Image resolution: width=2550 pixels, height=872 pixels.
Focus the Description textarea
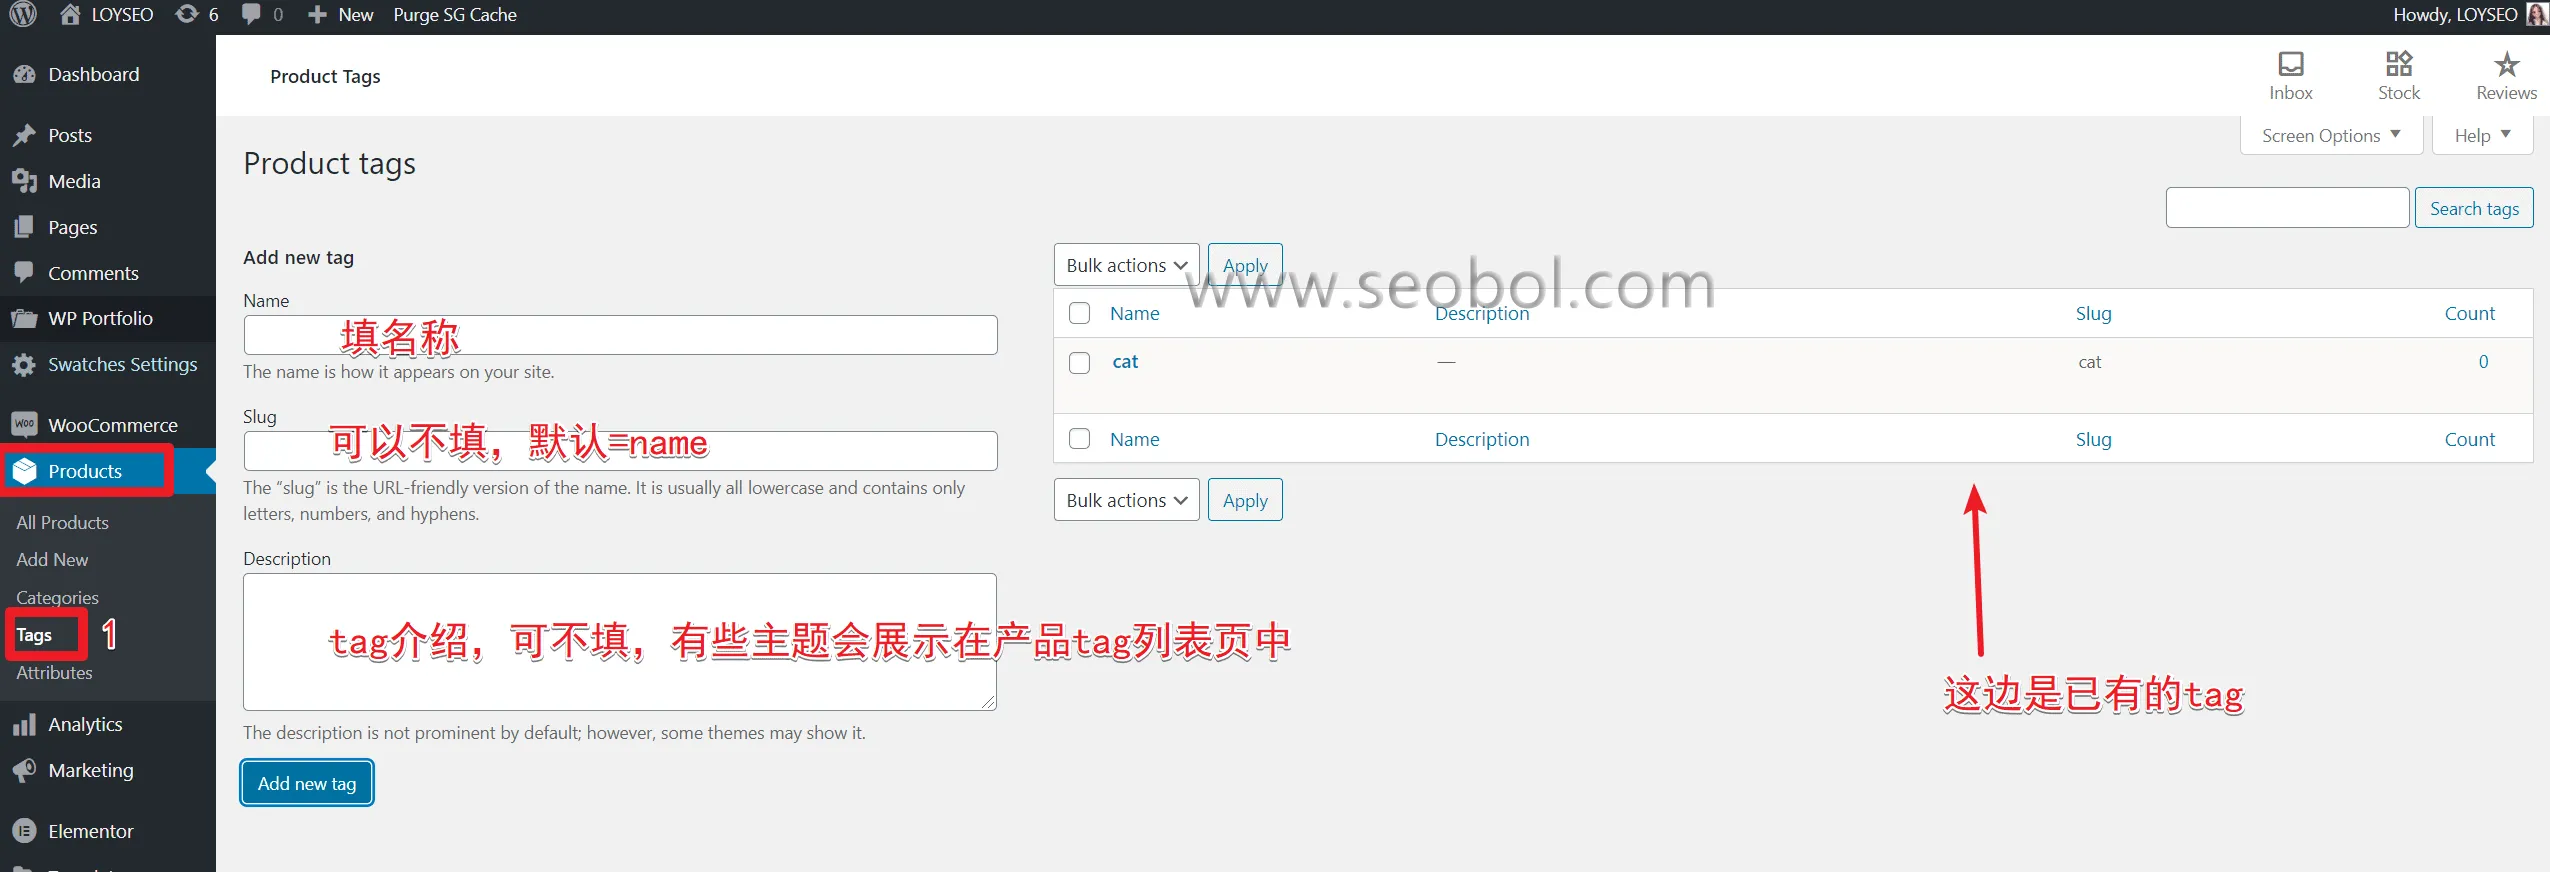coord(620,642)
